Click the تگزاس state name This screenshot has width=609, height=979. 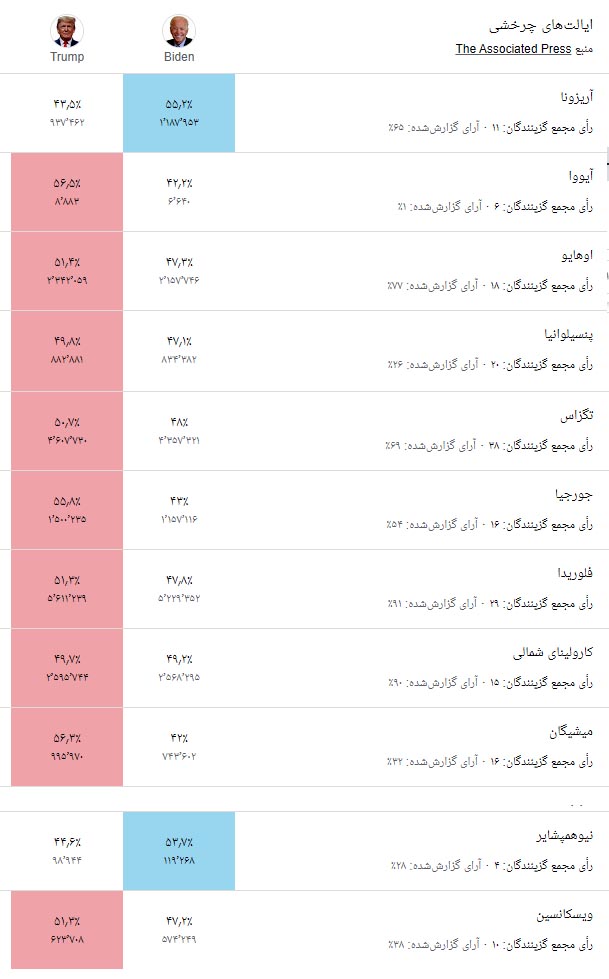tap(577, 414)
